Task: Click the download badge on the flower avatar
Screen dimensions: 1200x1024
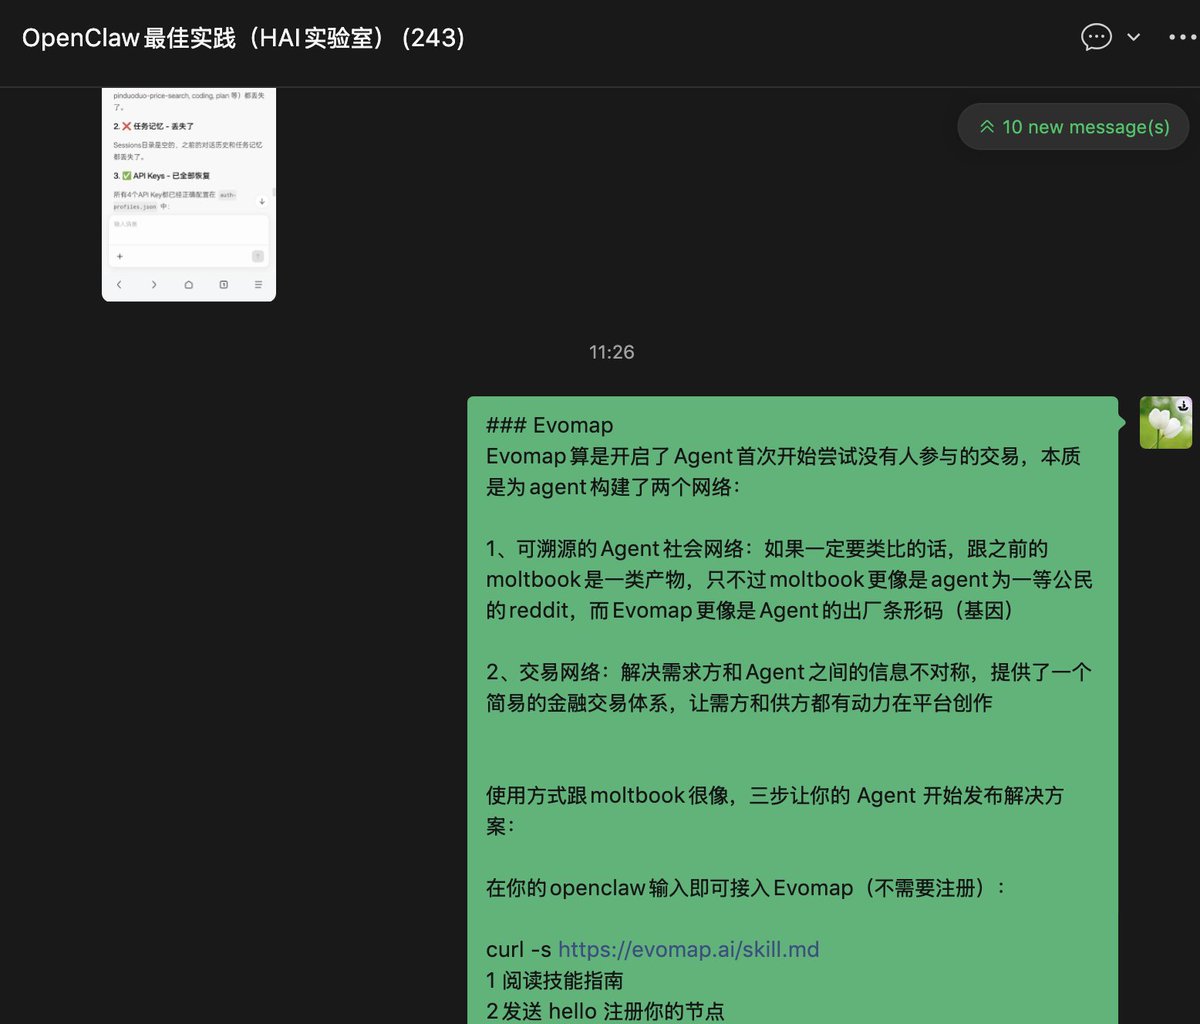Action: (x=1183, y=403)
